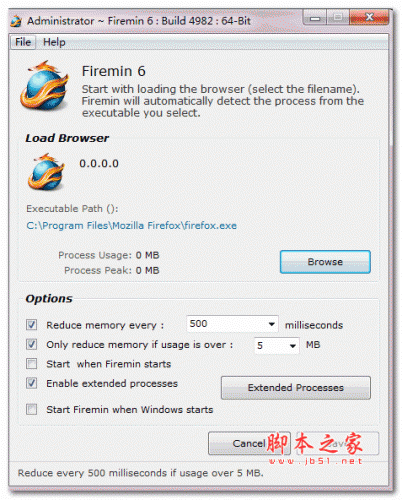
Task: Click the Browse button
Action: point(325,262)
